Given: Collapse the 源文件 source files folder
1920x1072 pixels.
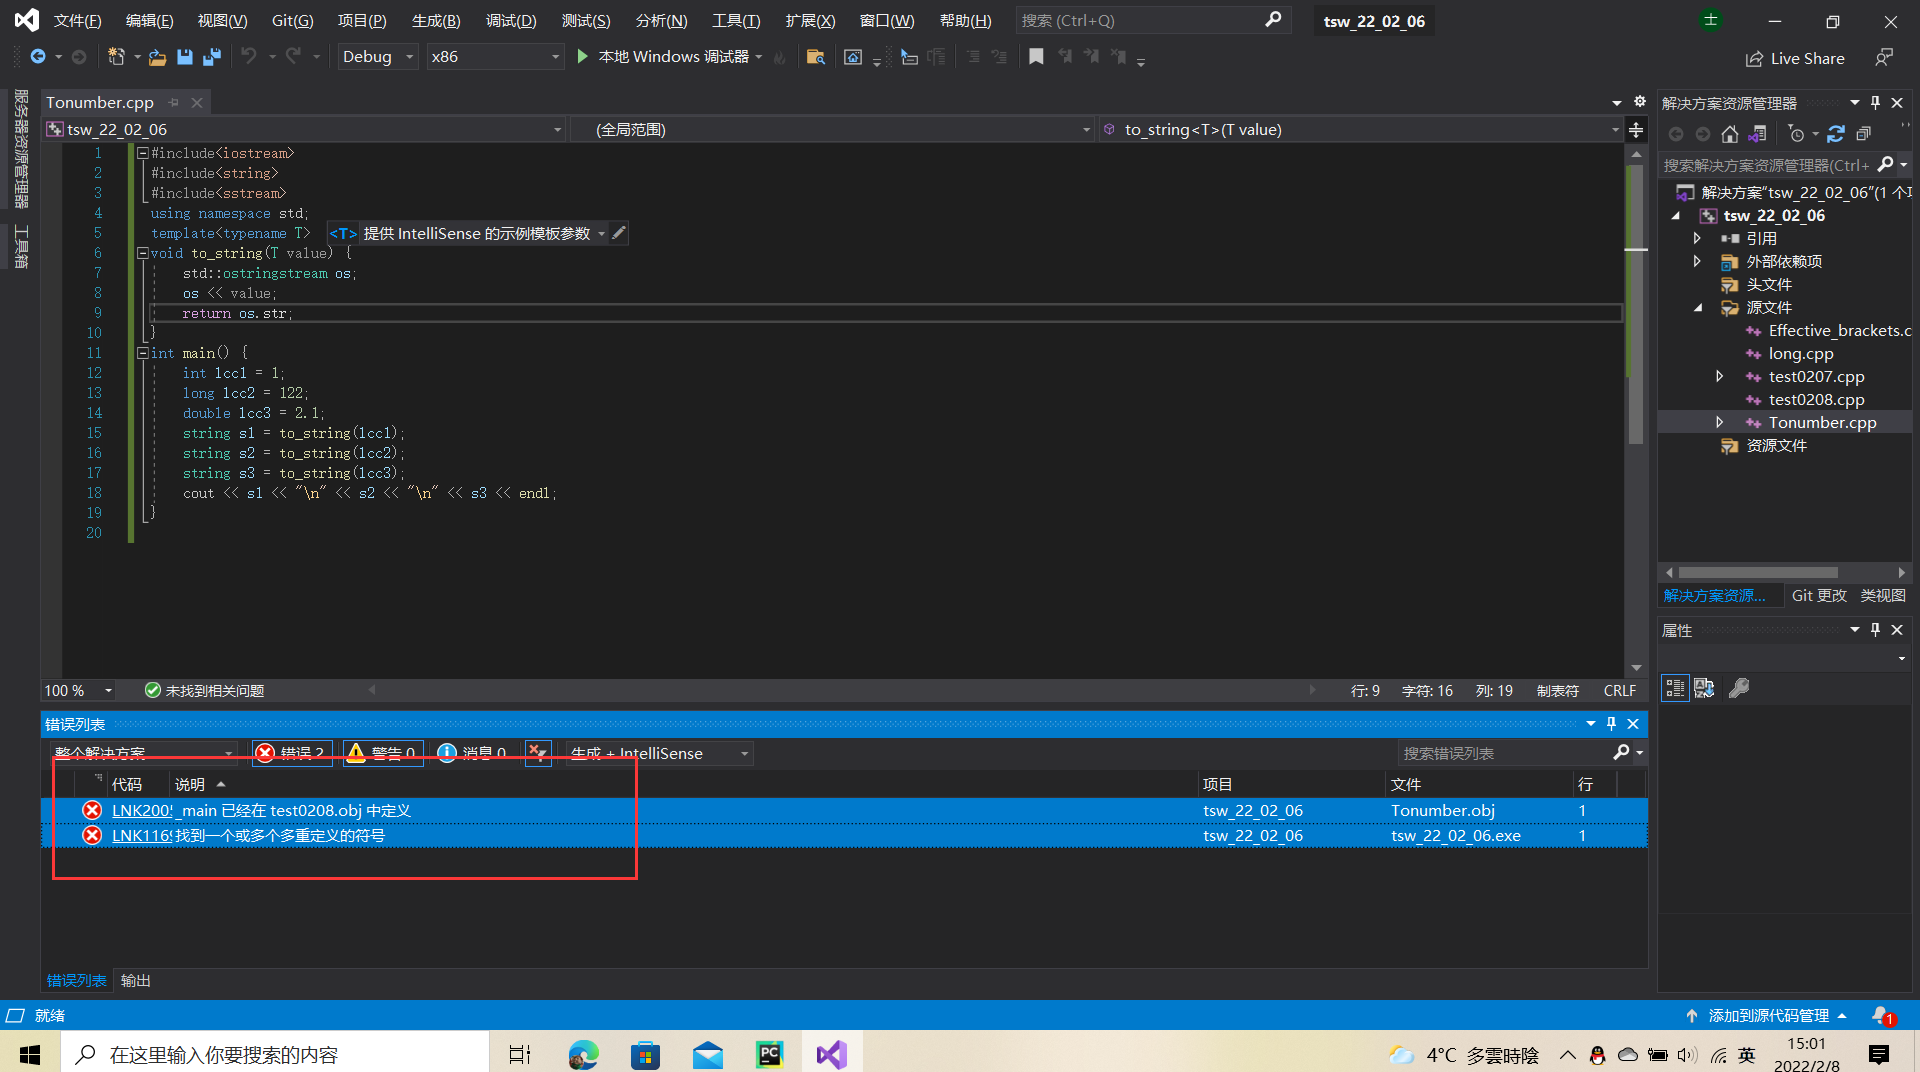Looking at the screenshot, I should 1697,307.
